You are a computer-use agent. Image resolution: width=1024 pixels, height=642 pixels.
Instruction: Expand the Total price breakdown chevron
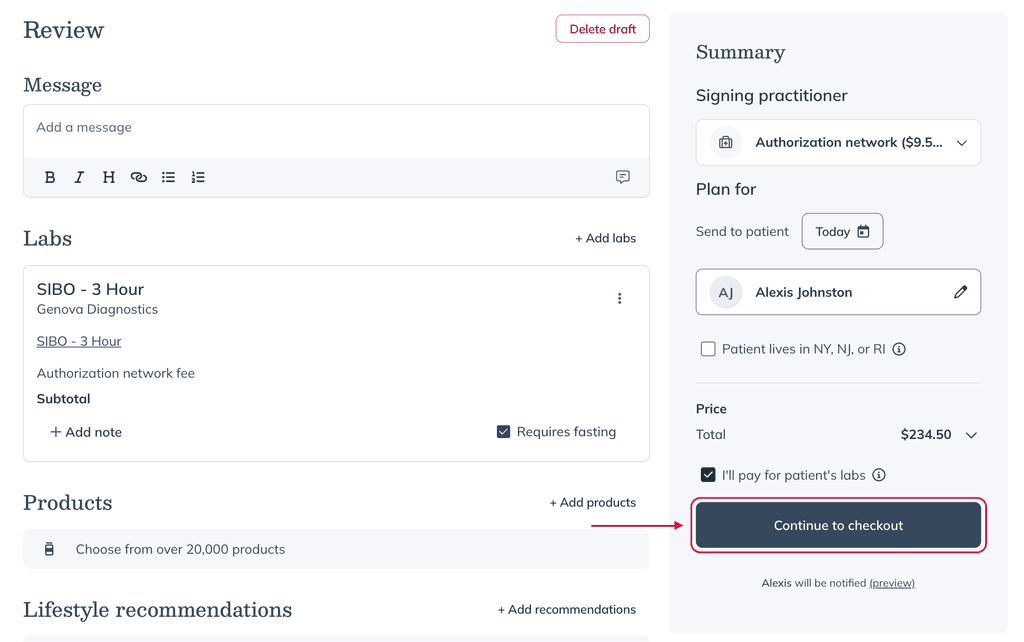click(971, 435)
